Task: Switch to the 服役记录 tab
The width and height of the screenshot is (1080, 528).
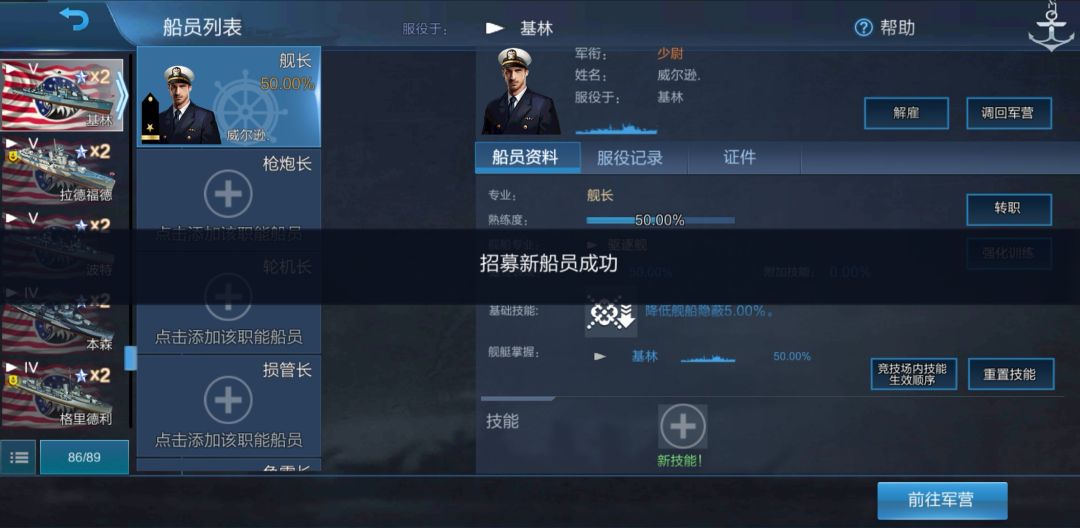Action: [630, 158]
